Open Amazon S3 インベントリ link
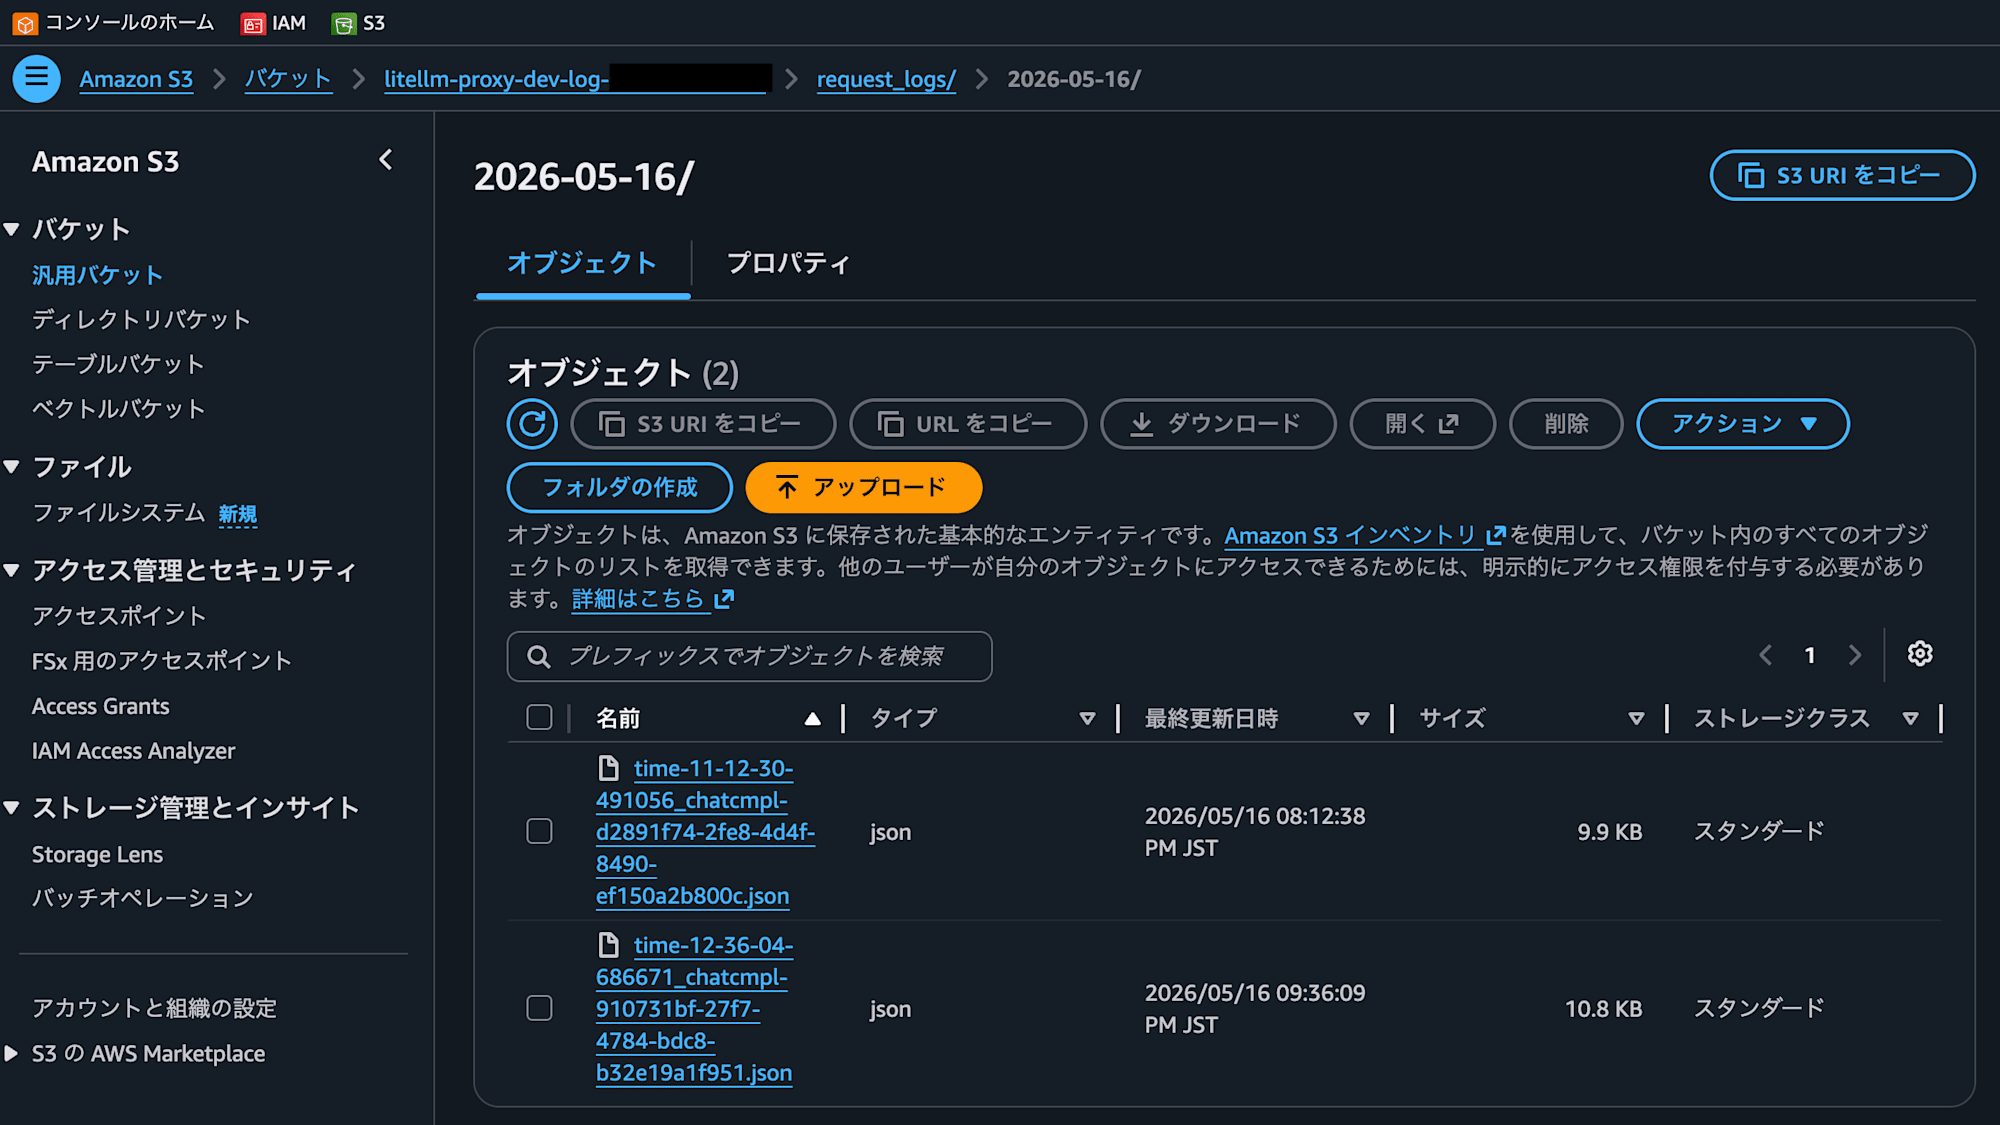The width and height of the screenshot is (2000, 1125). pyautogui.click(x=1365, y=535)
